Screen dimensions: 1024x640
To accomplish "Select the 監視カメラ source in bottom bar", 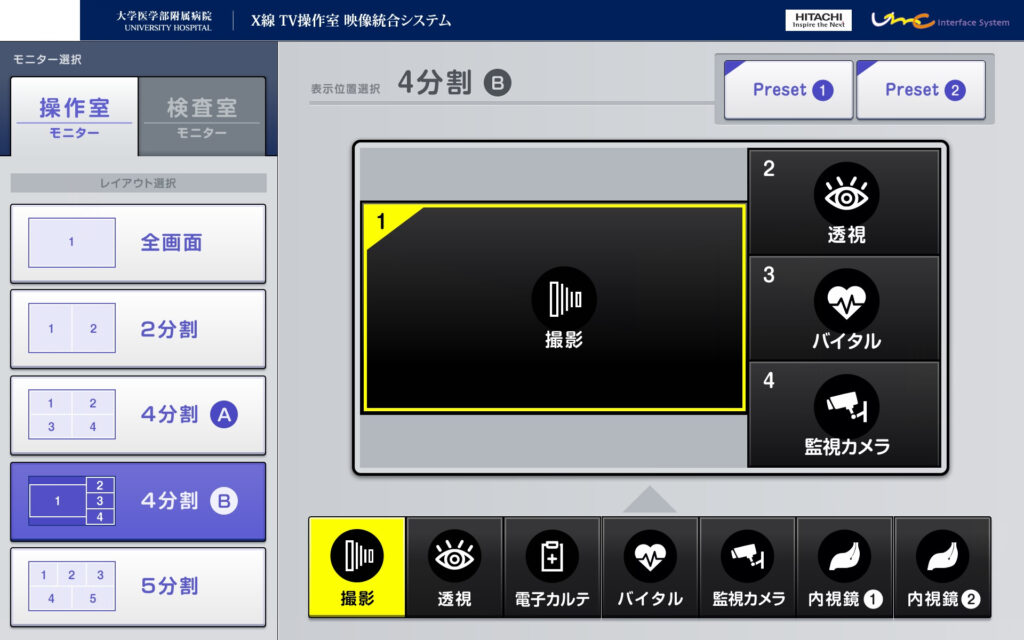I will [747, 566].
